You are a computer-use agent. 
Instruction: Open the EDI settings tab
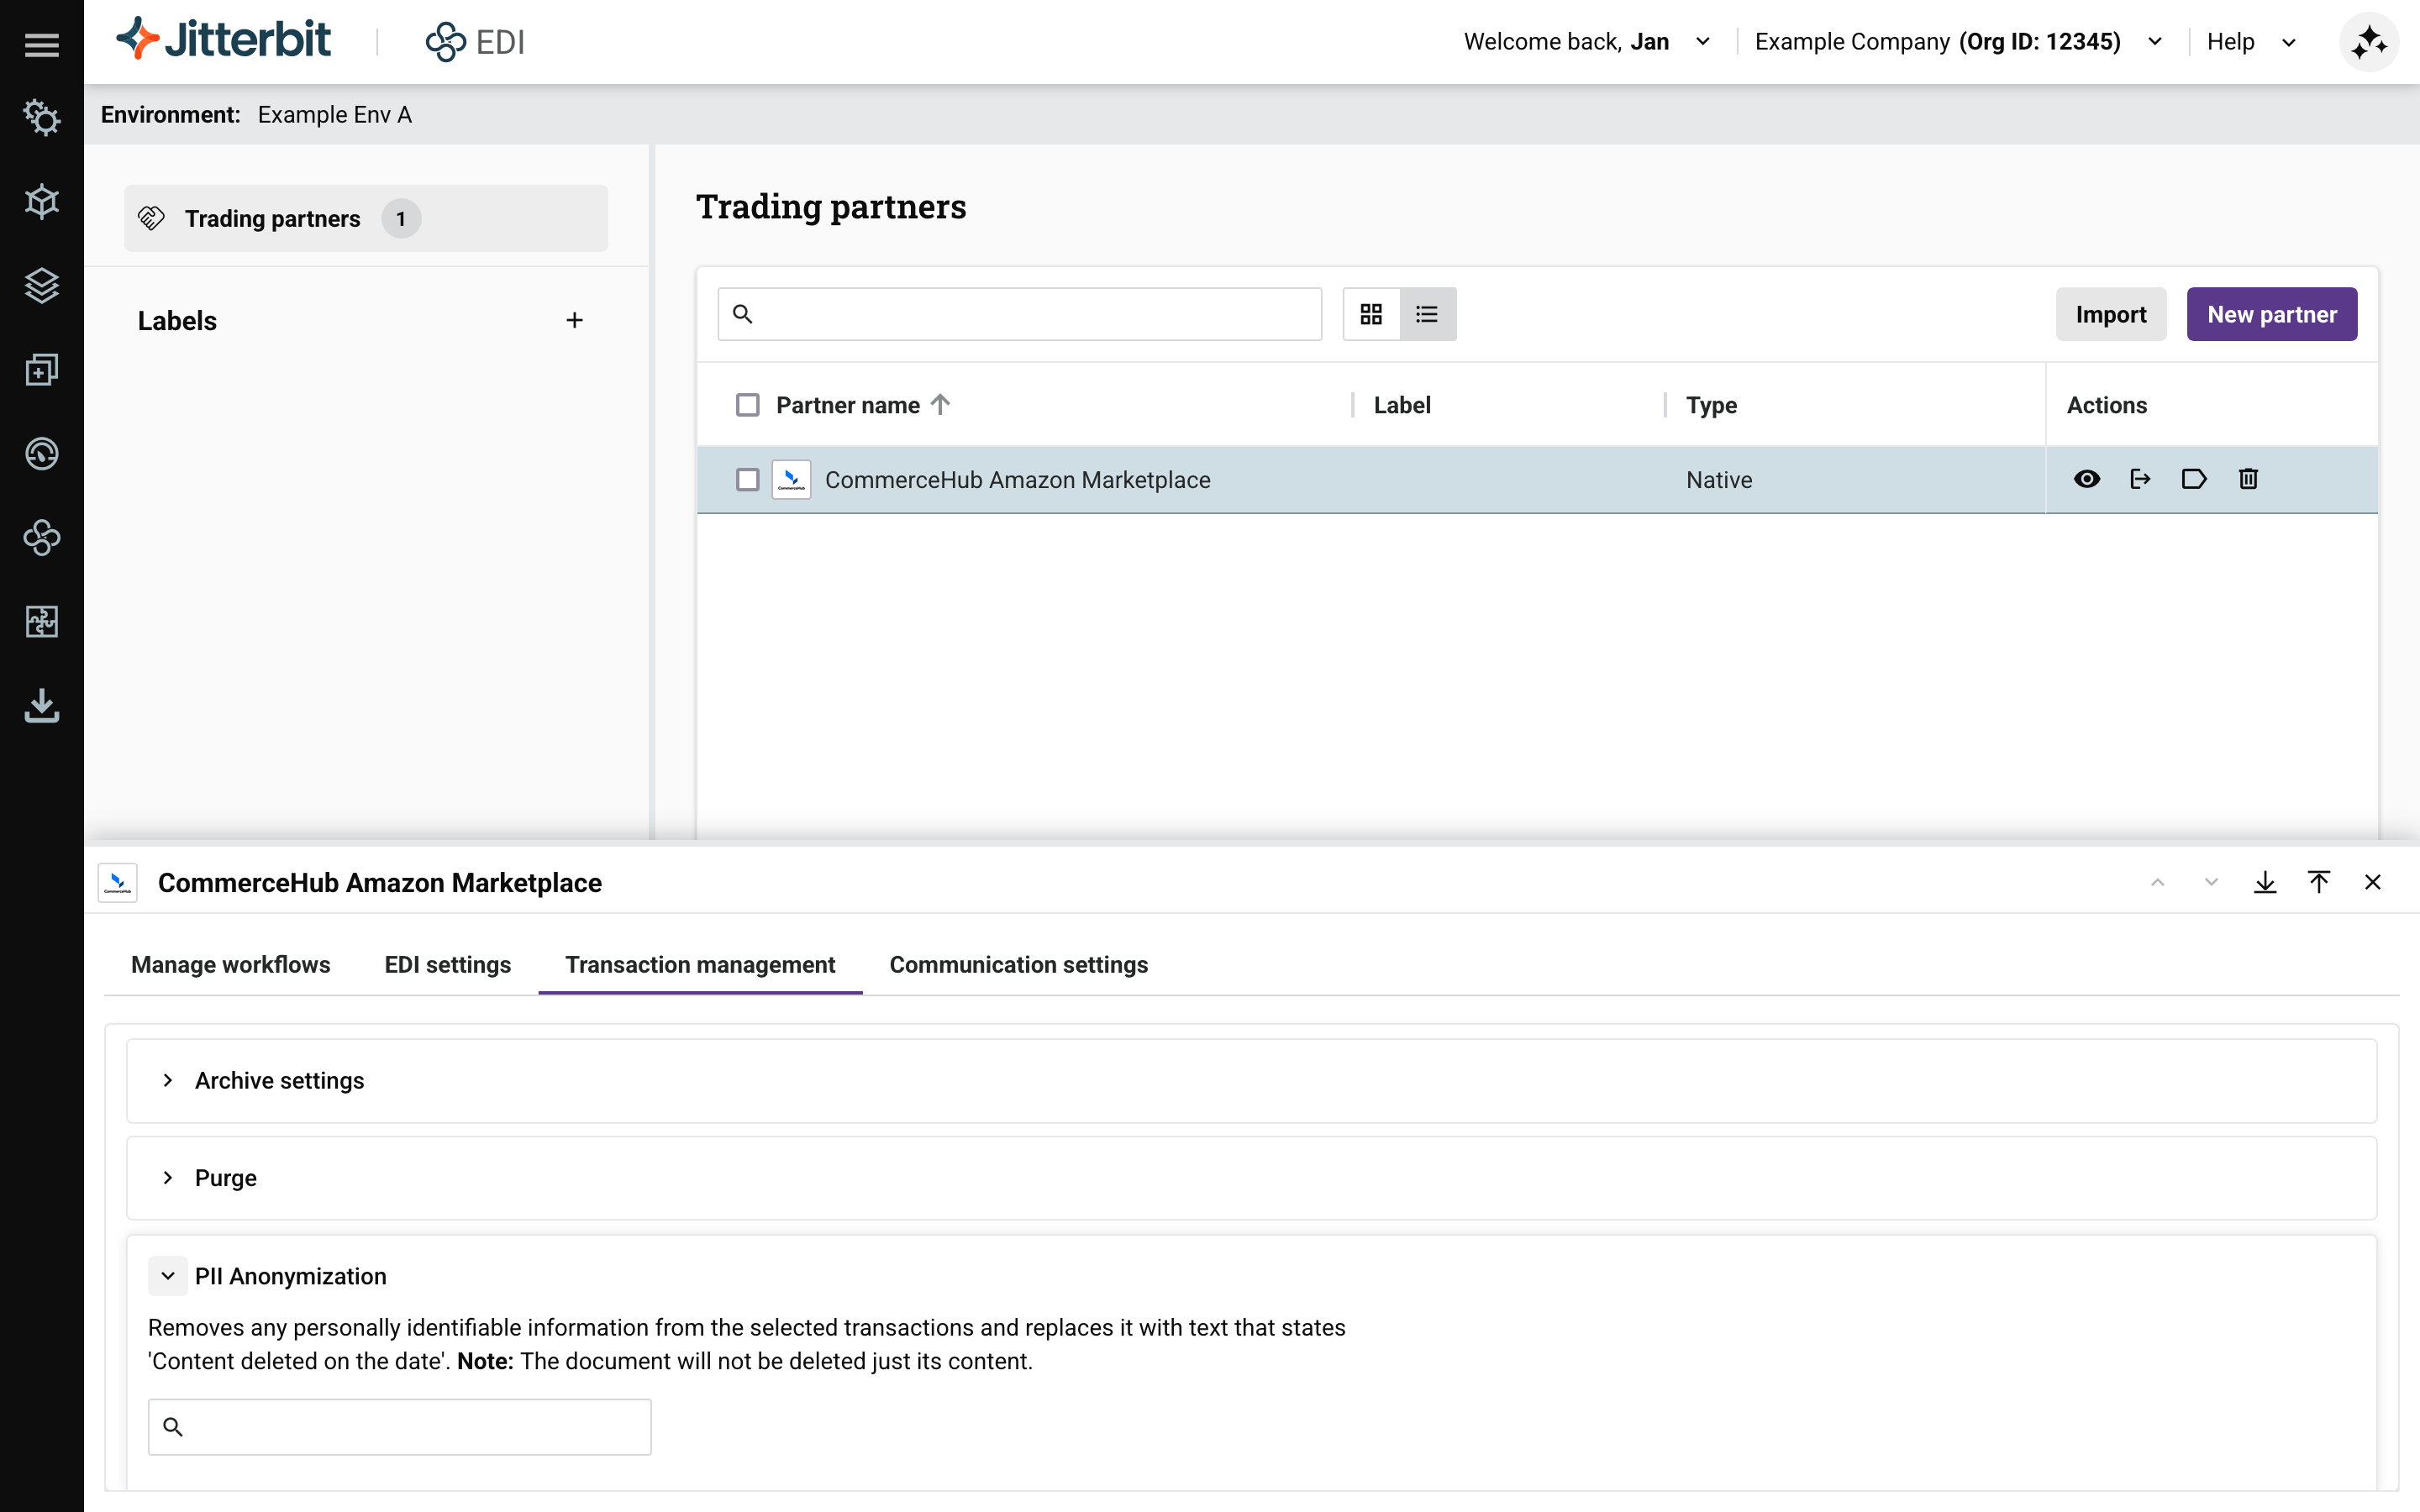click(447, 964)
